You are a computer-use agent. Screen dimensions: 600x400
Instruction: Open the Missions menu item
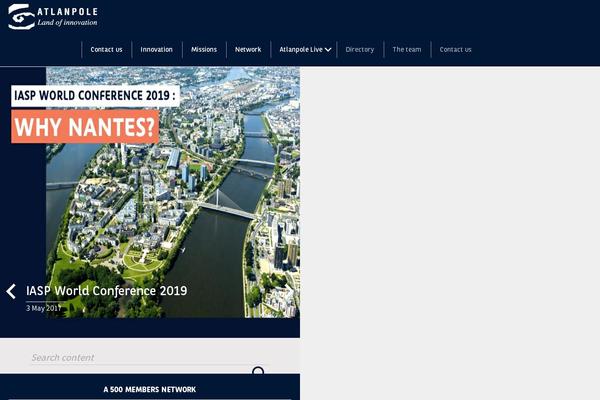[x=204, y=49]
